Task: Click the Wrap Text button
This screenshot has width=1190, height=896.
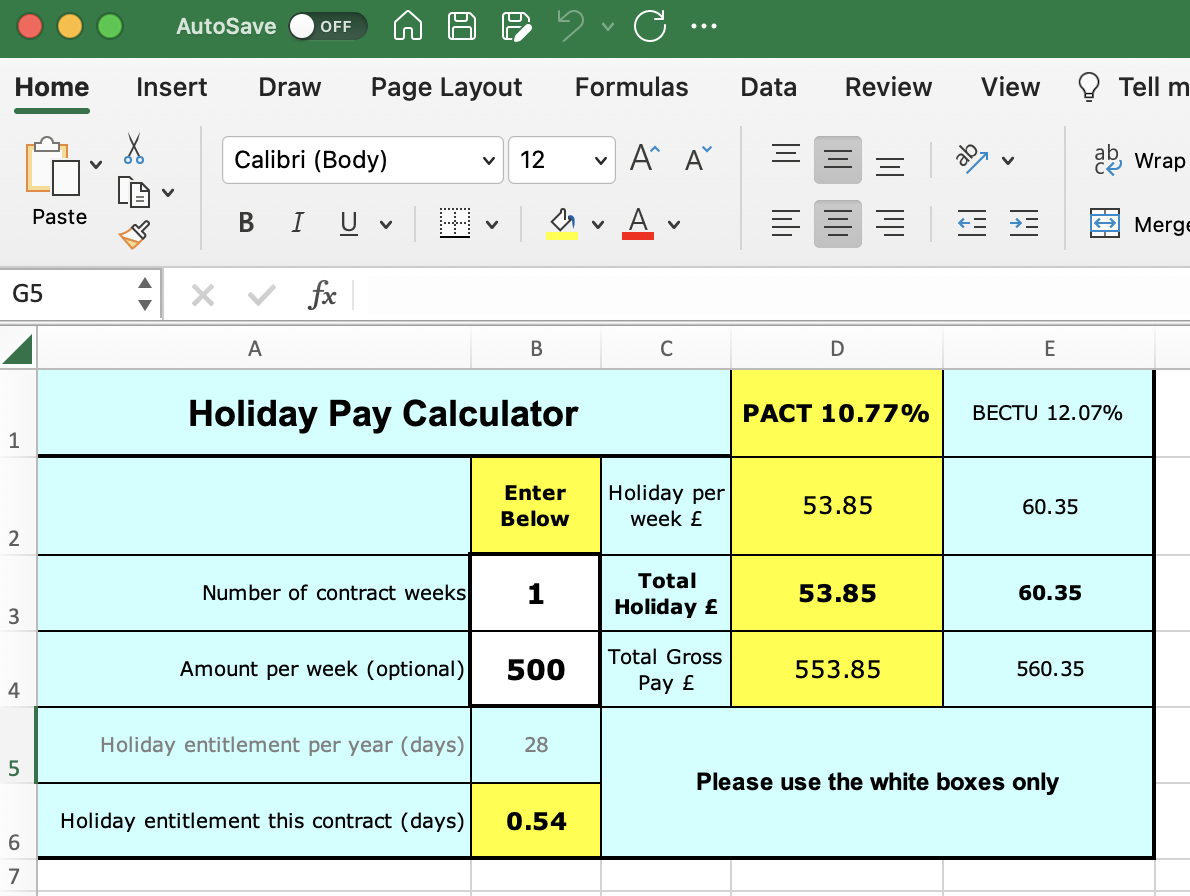Action: click(x=1140, y=160)
